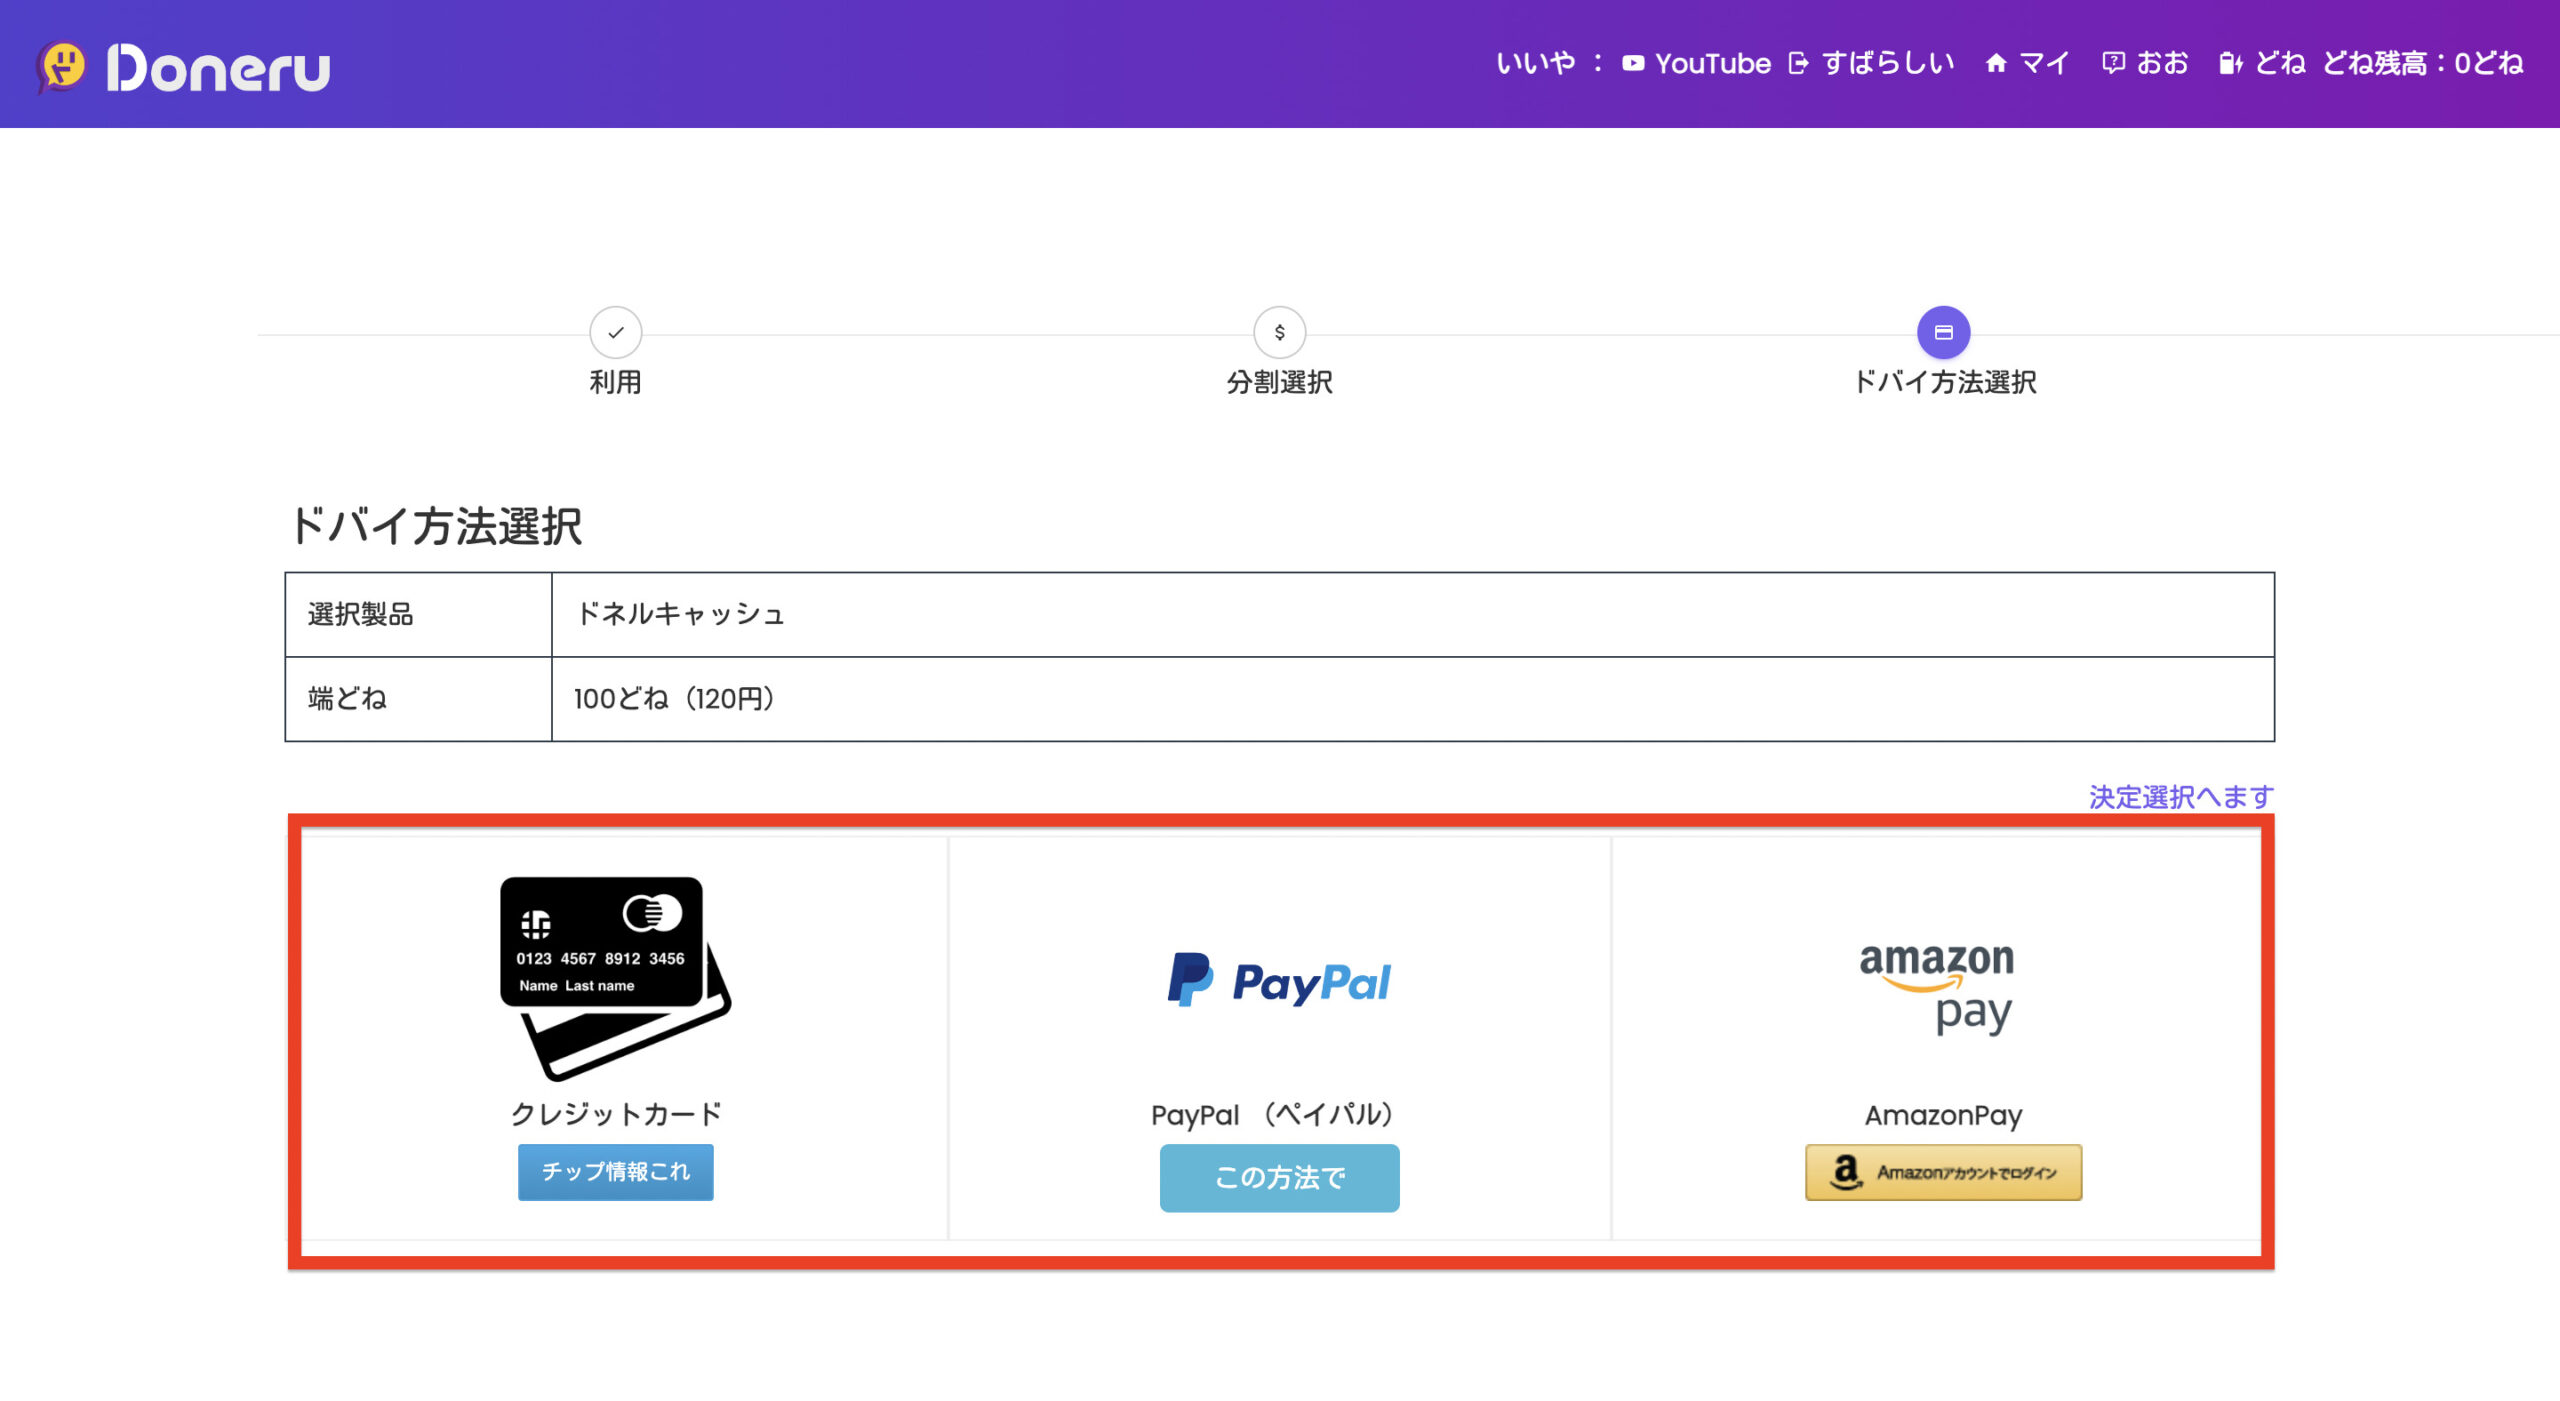This screenshot has height=1401, width=2560.
Task: Click the PayPal（ペイパル） label
Action: pyautogui.click(x=1272, y=1114)
